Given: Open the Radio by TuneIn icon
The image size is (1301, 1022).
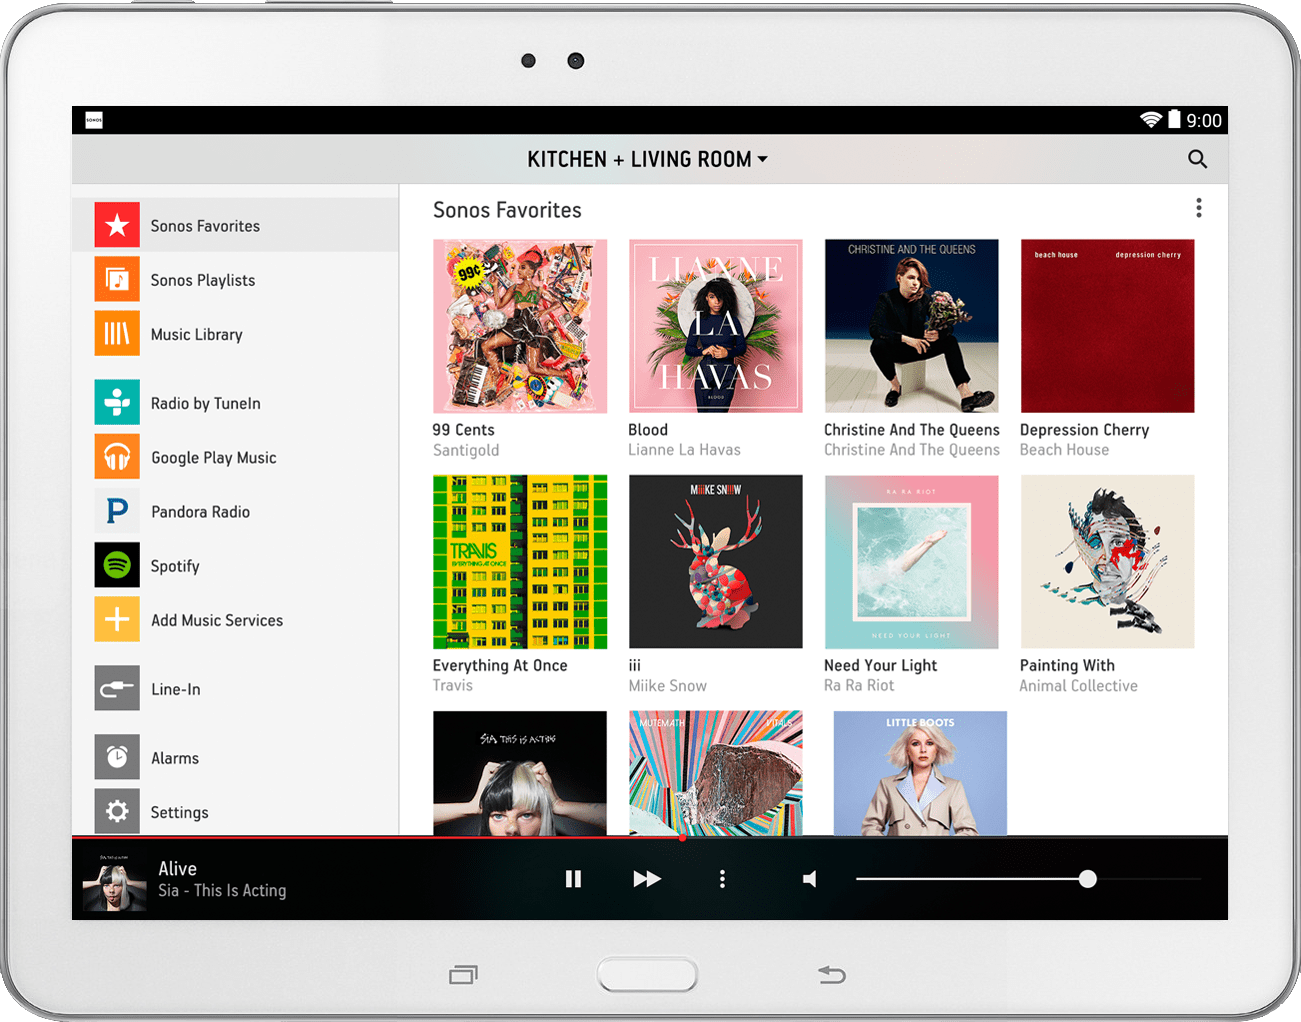Looking at the screenshot, I should tap(117, 402).
